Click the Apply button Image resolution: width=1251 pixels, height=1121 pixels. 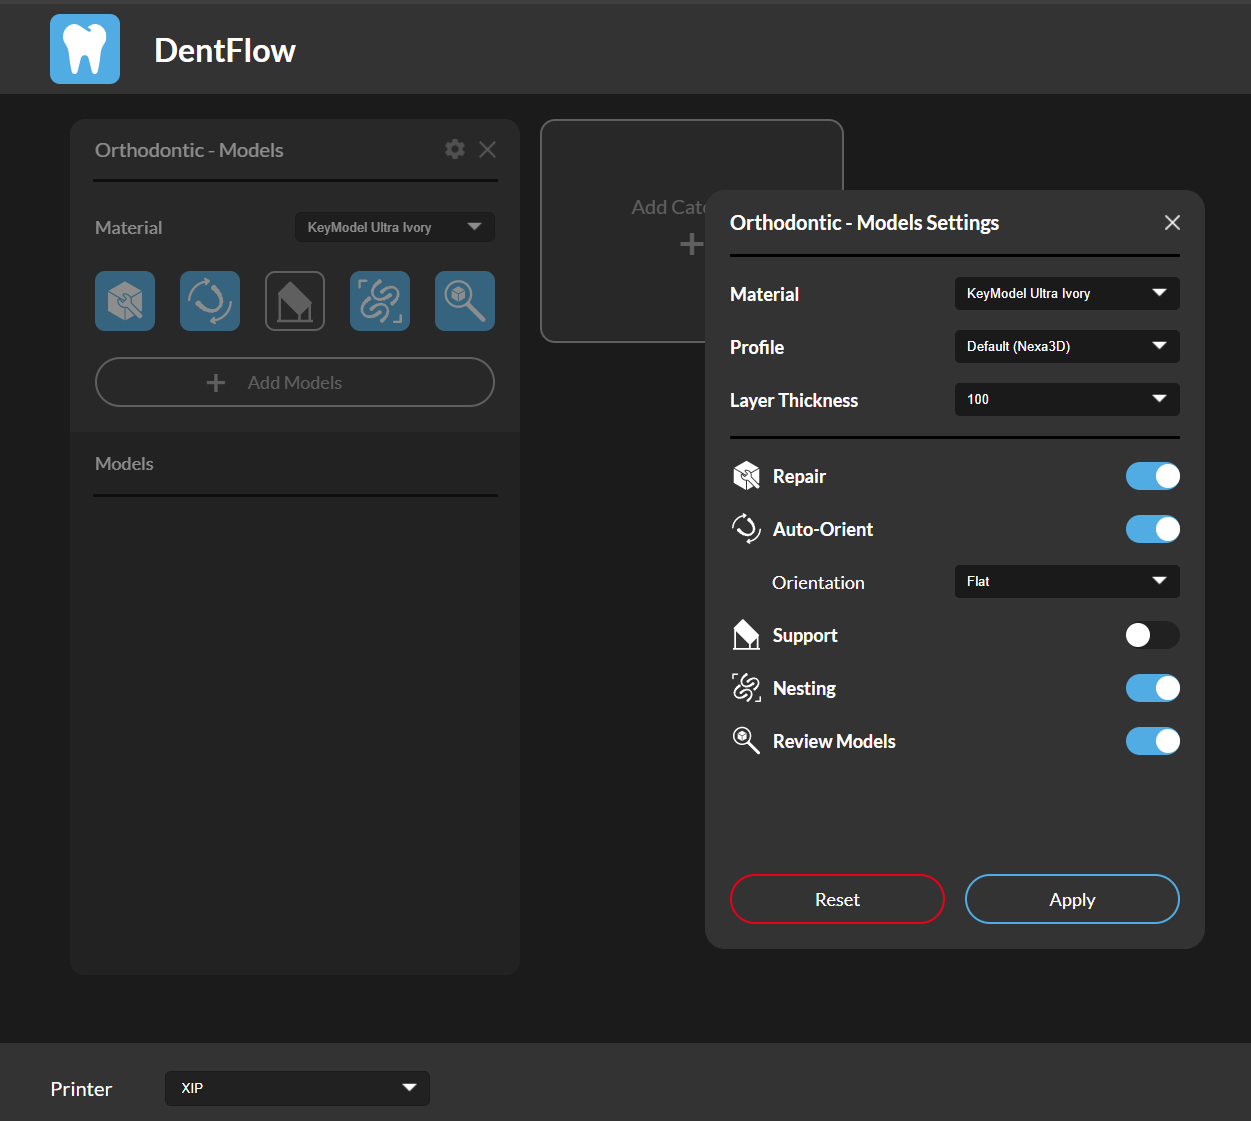[1071, 899]
